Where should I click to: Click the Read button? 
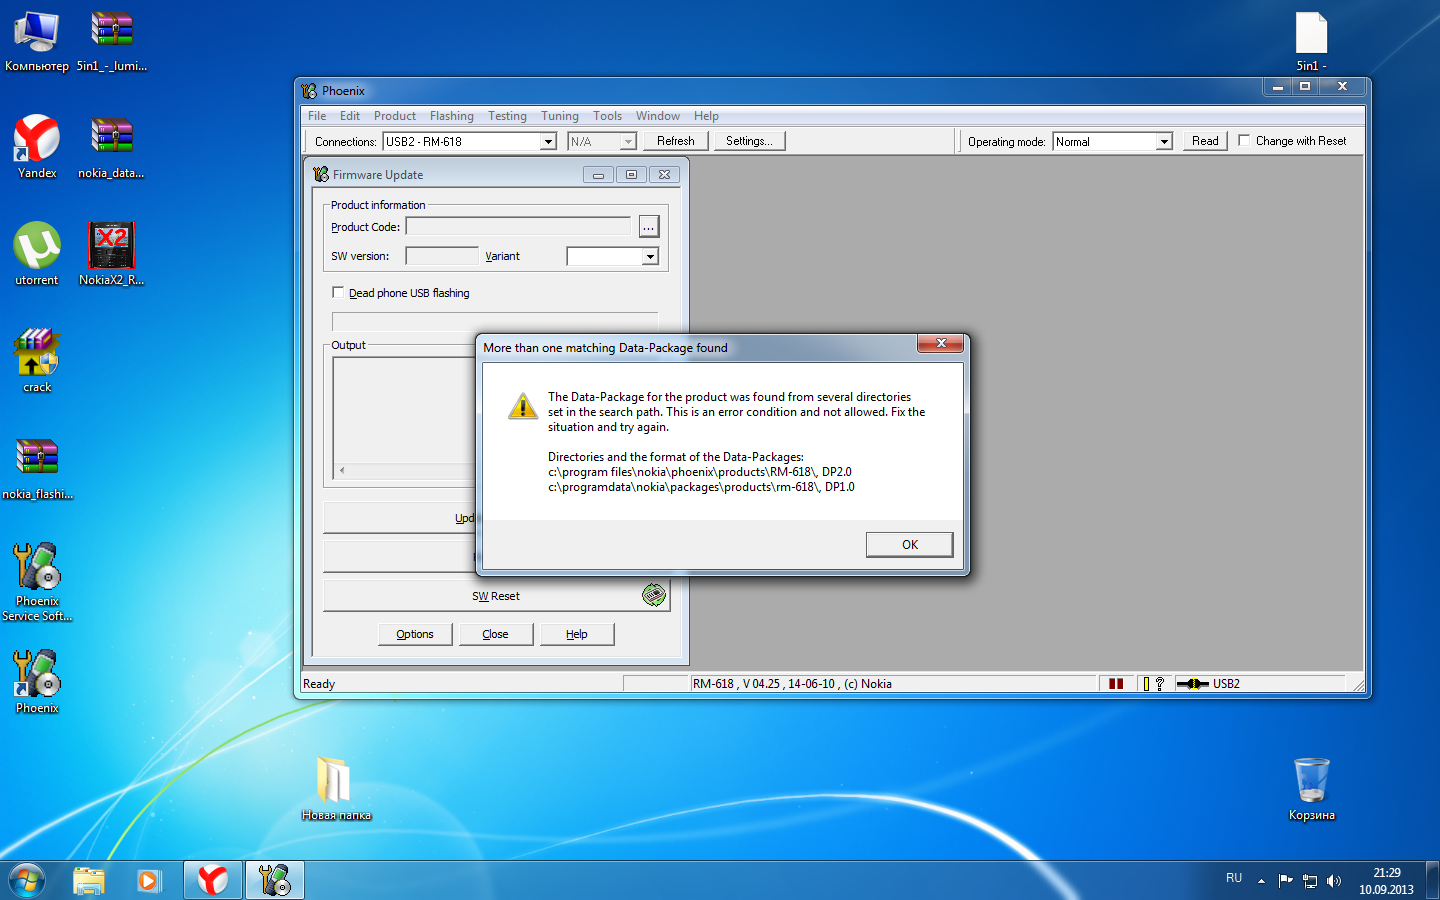1205,141
